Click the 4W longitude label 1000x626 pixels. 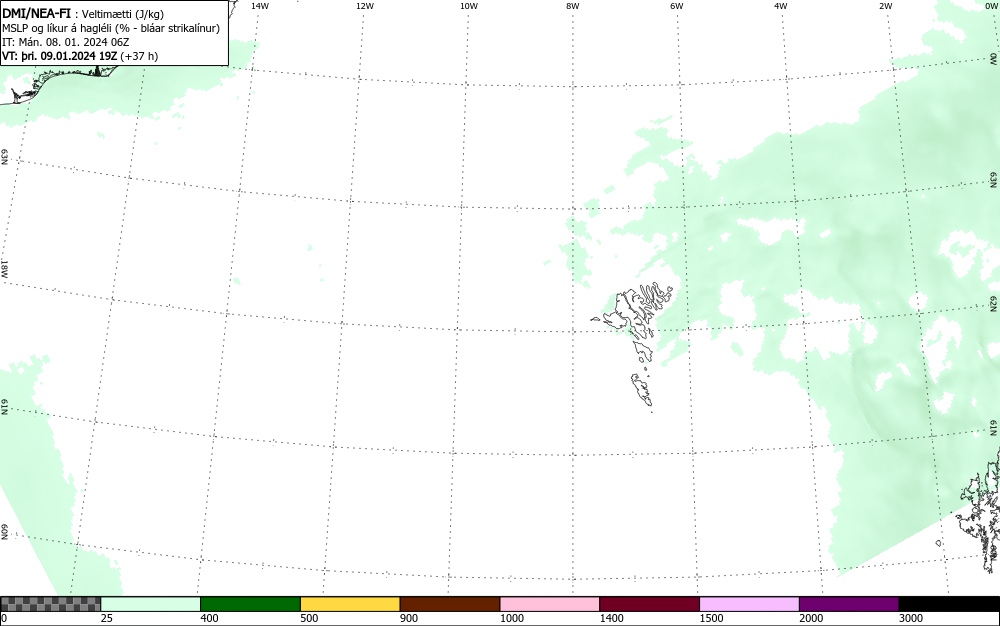point(781,6)
